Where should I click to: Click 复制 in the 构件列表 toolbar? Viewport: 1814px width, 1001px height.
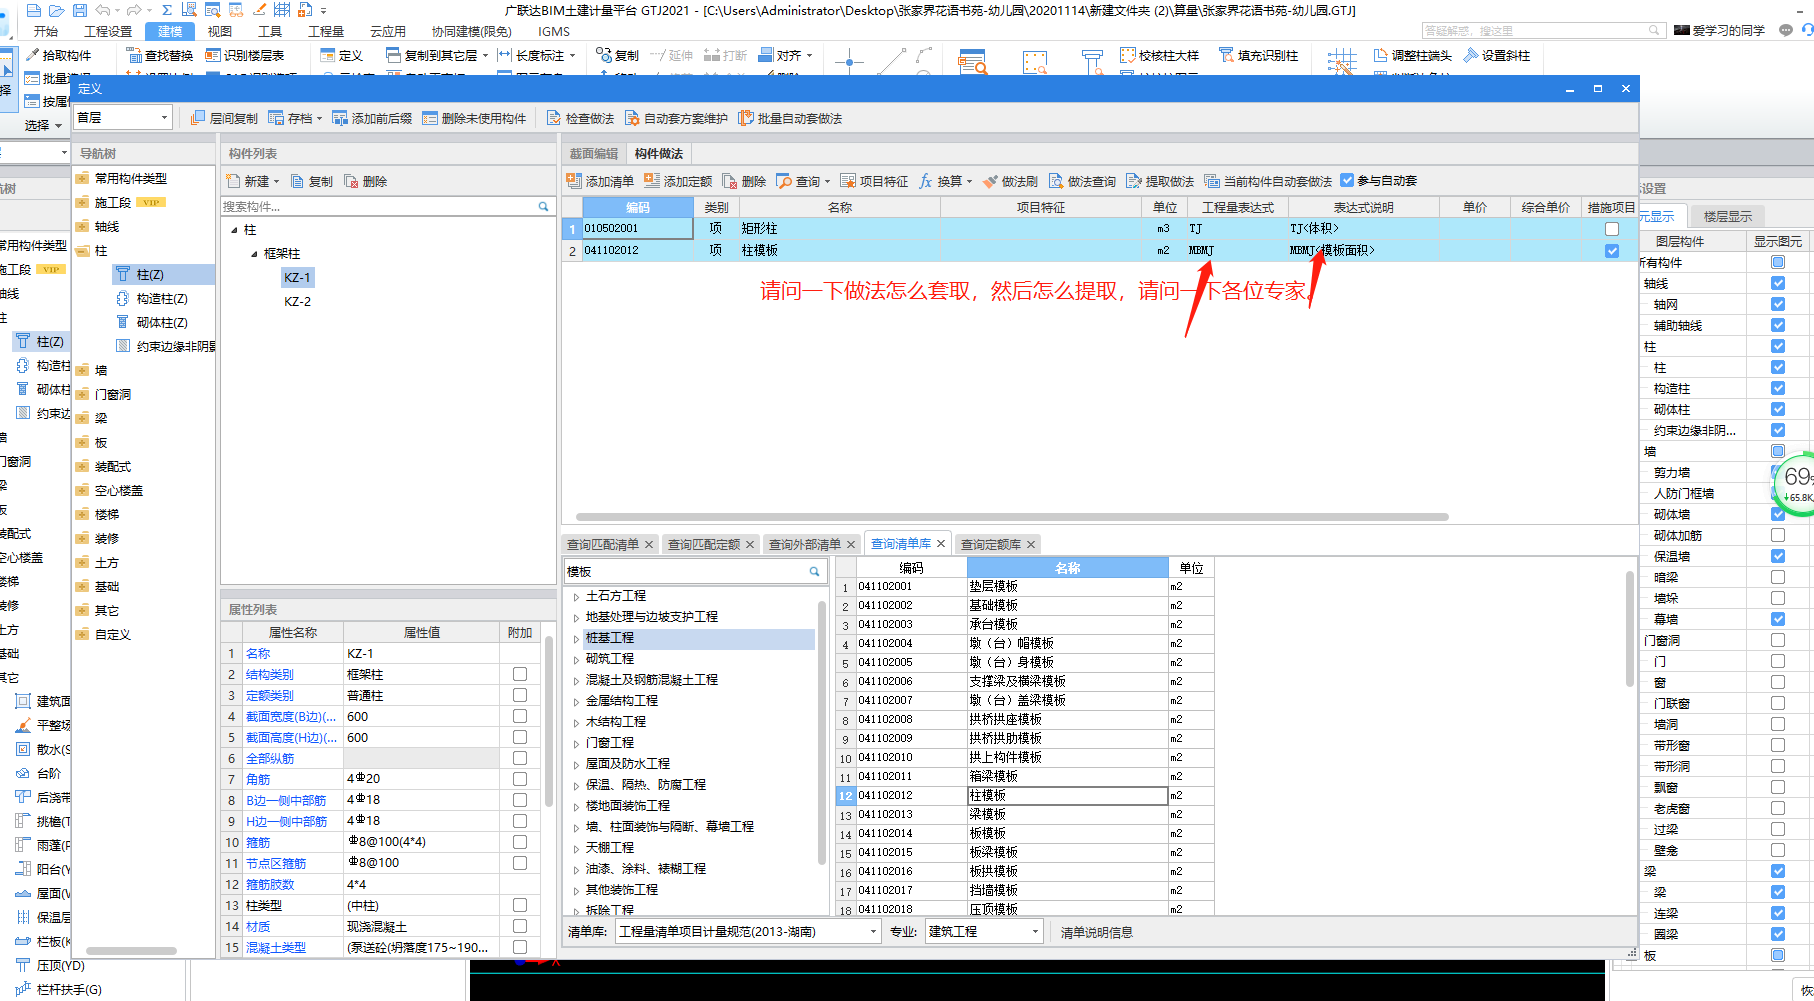coord(312,181)
